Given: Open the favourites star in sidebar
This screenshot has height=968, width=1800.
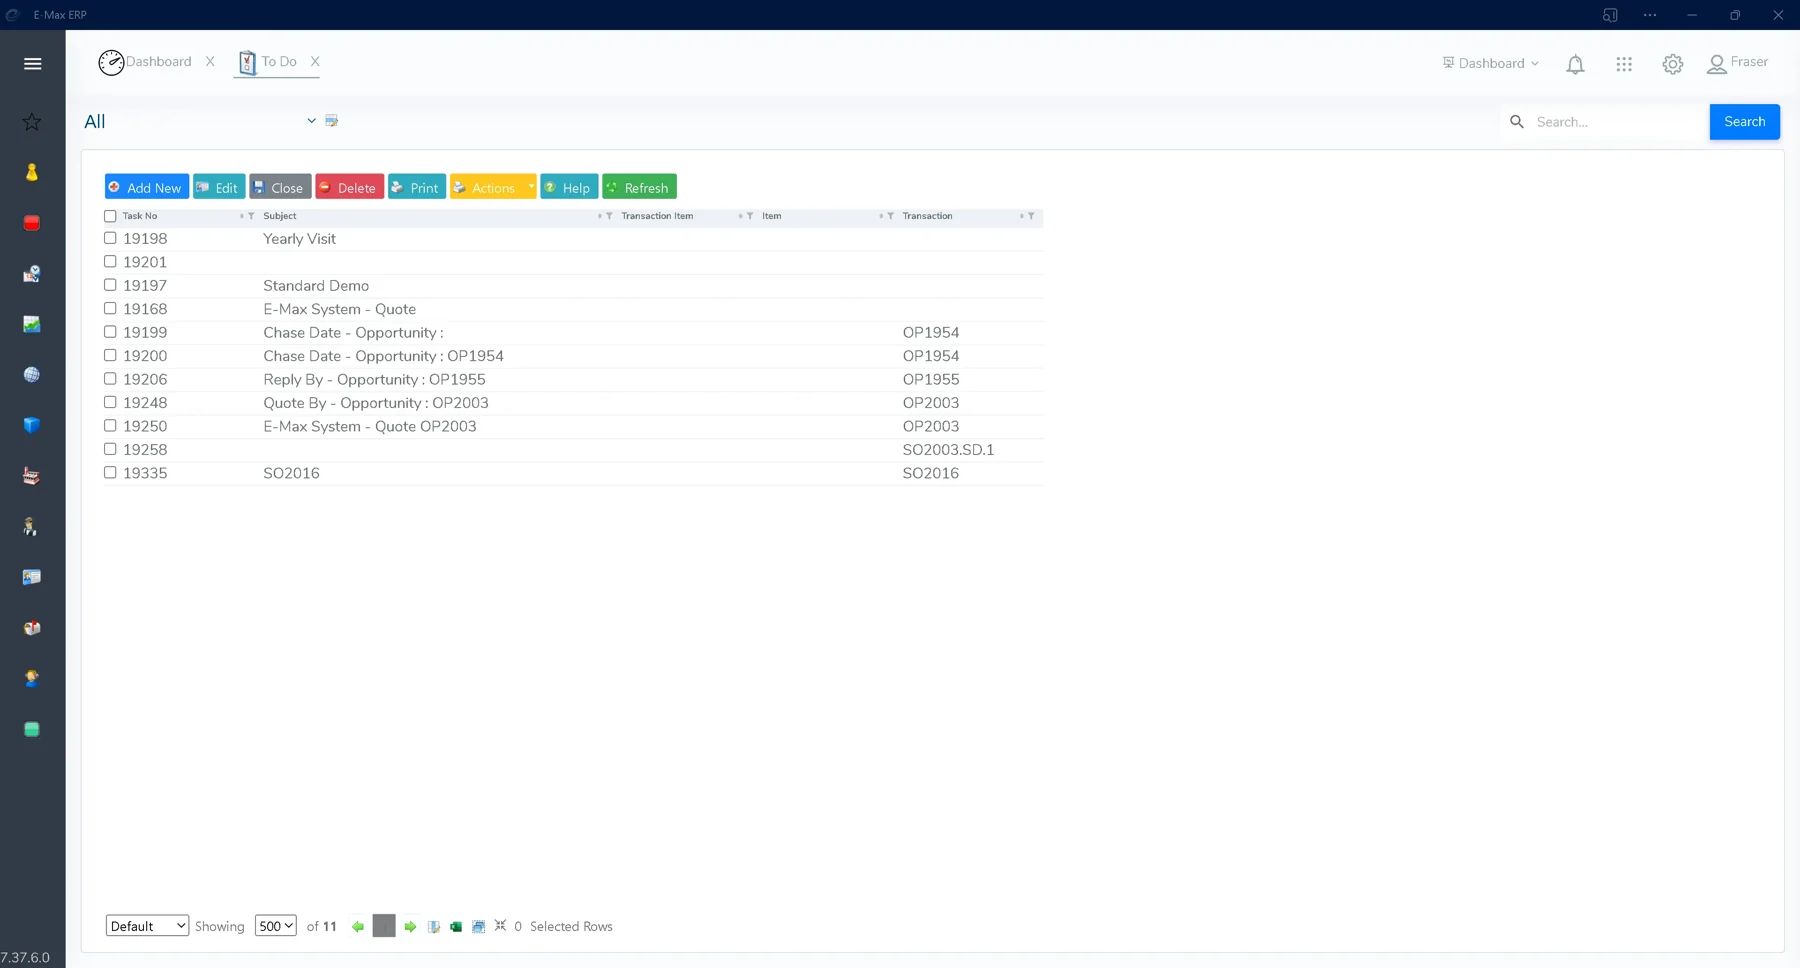Looking at the screenshot, I should click(x=32, y=122).
